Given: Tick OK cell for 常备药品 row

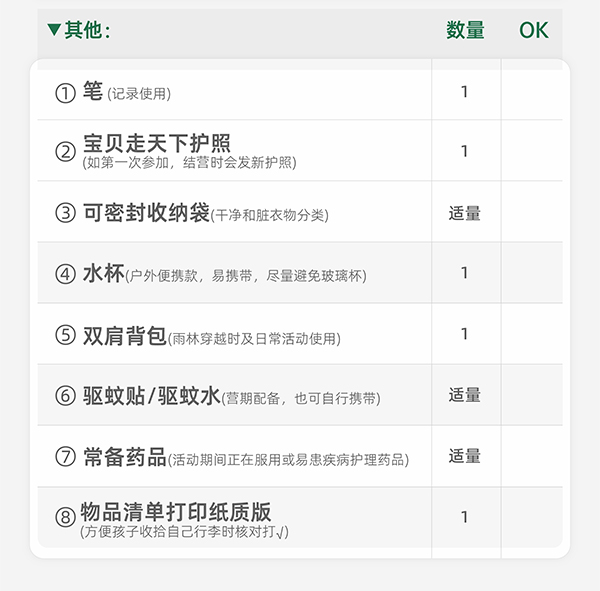Looking at the screenshot, I should (x=533, y=456).
